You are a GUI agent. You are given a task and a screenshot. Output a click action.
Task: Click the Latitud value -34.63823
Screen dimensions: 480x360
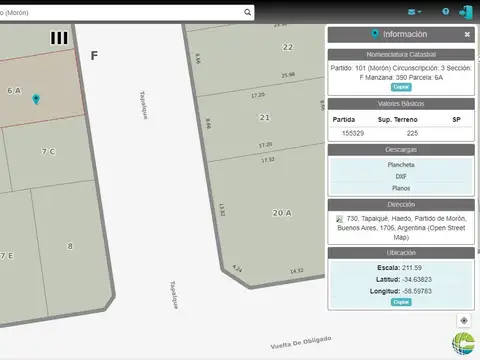coord(417,279)
